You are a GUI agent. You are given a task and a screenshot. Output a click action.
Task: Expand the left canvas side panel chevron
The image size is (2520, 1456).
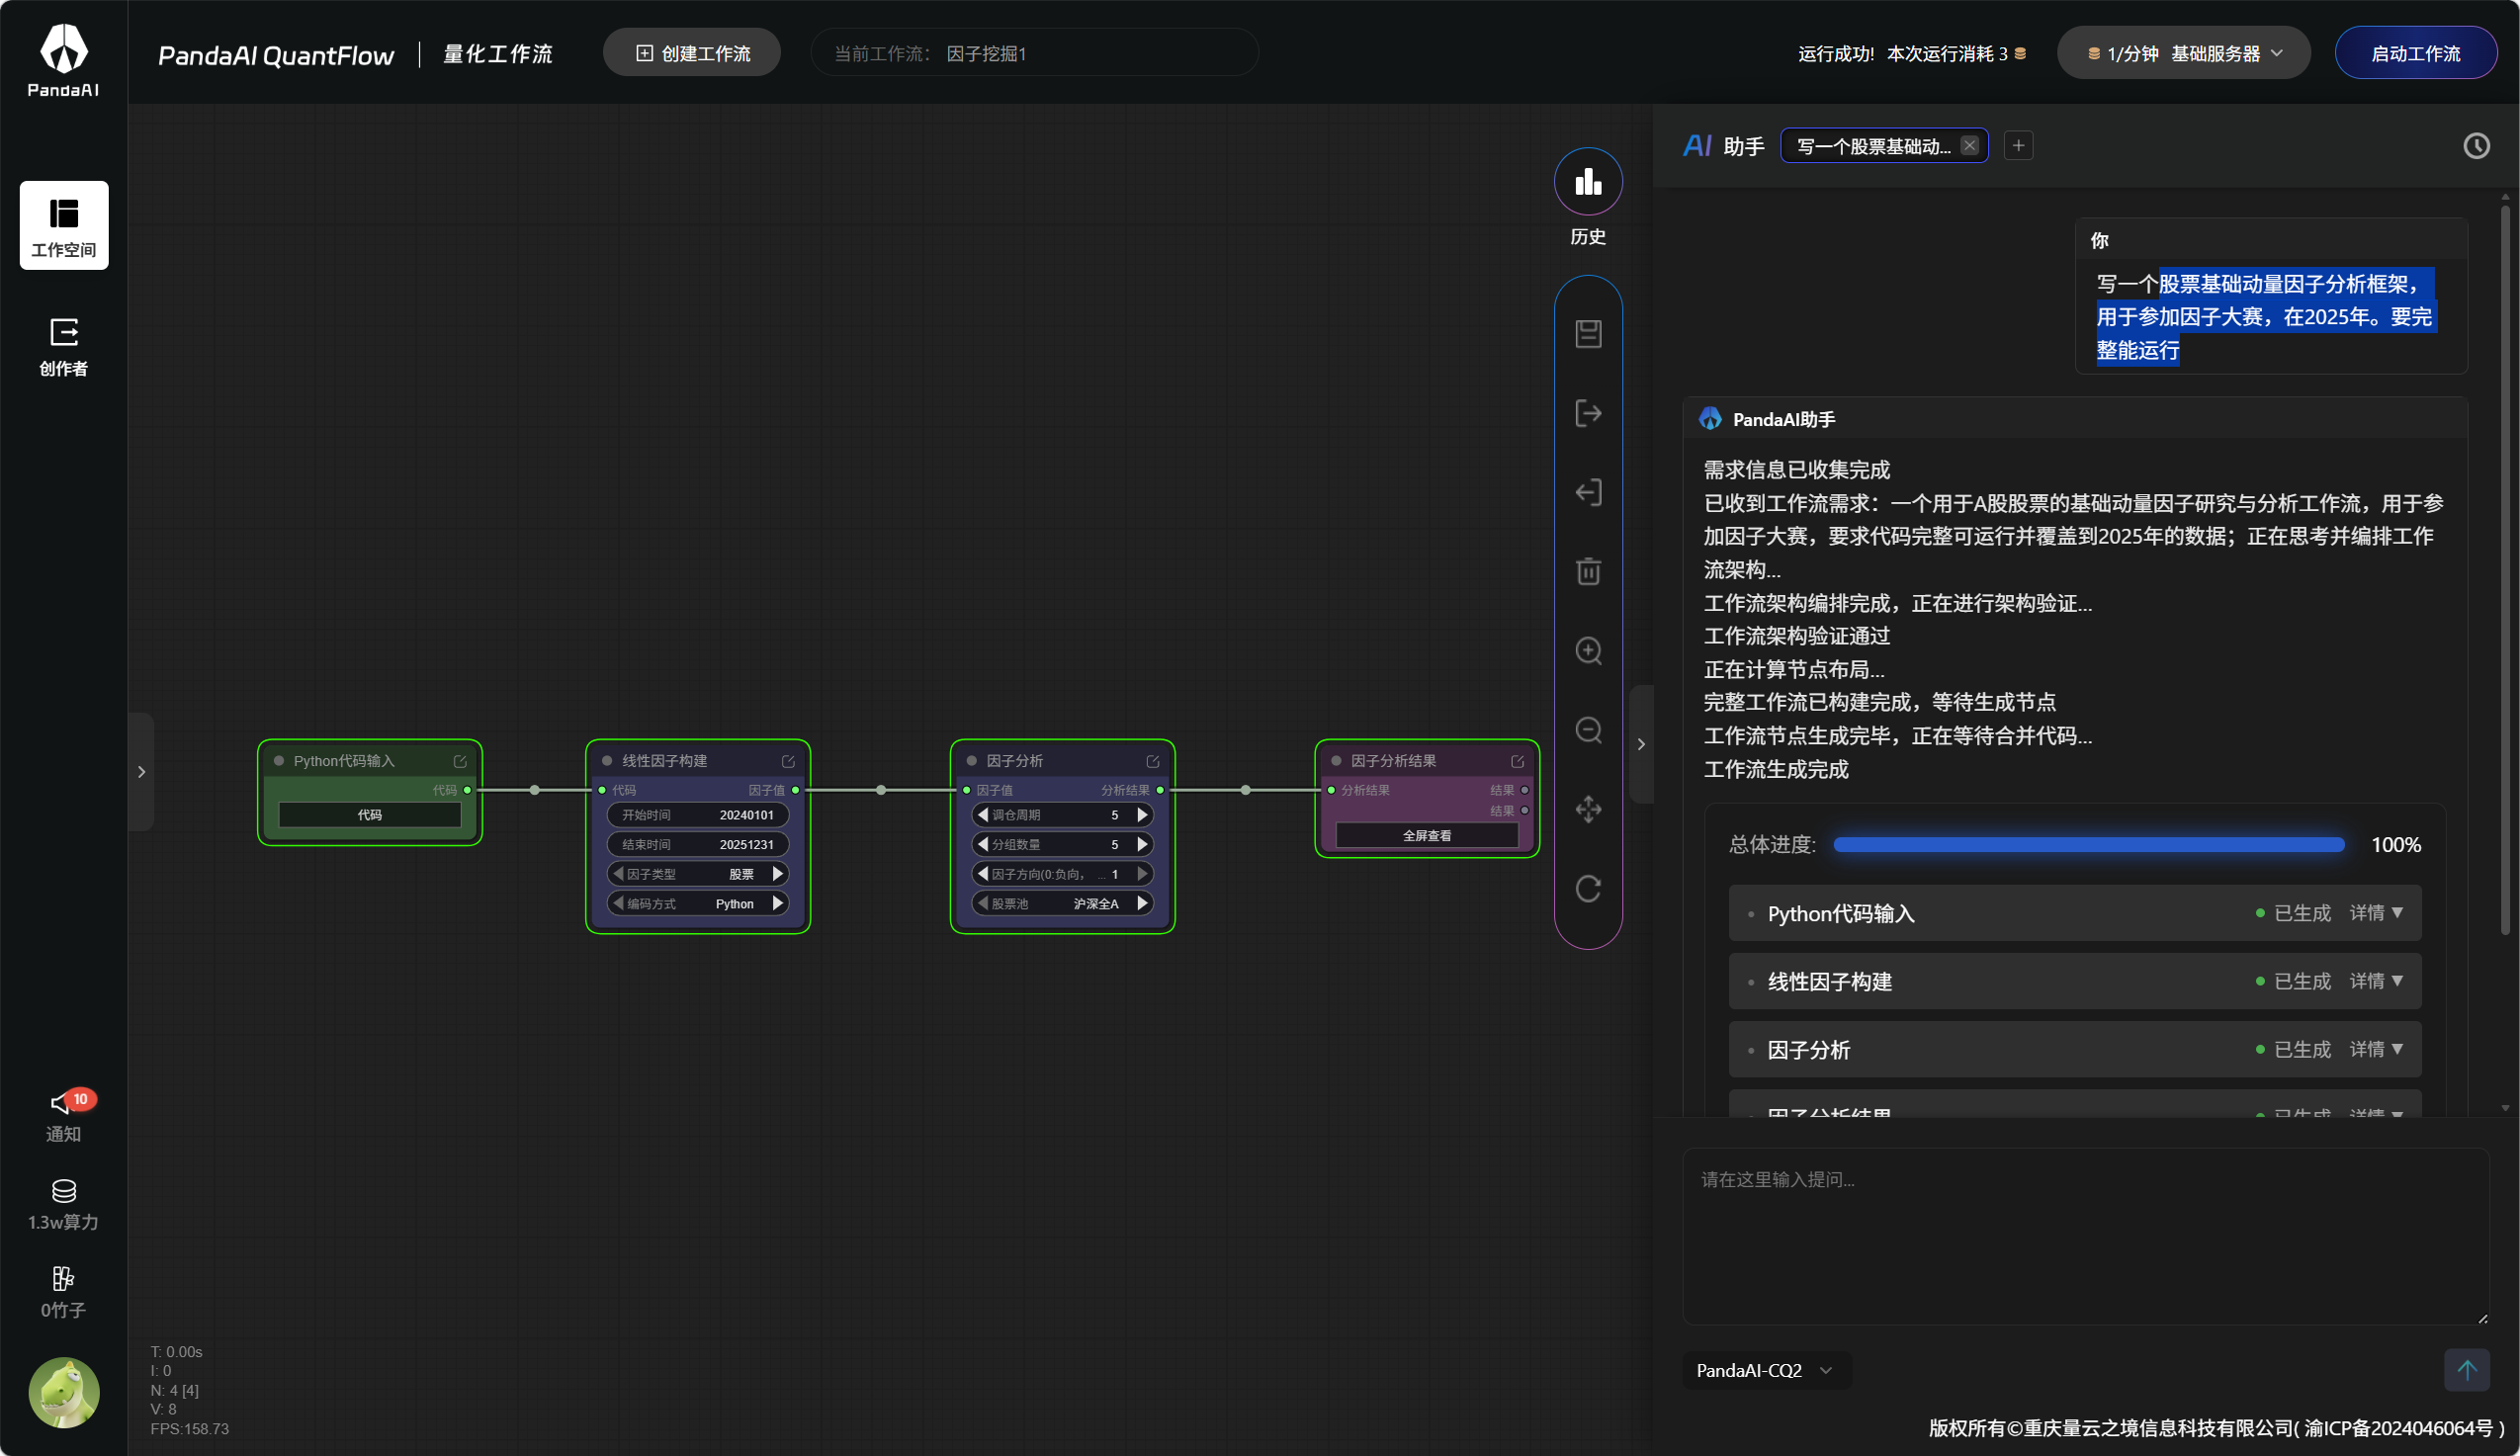pyautogui.click(x=141, y=772)
